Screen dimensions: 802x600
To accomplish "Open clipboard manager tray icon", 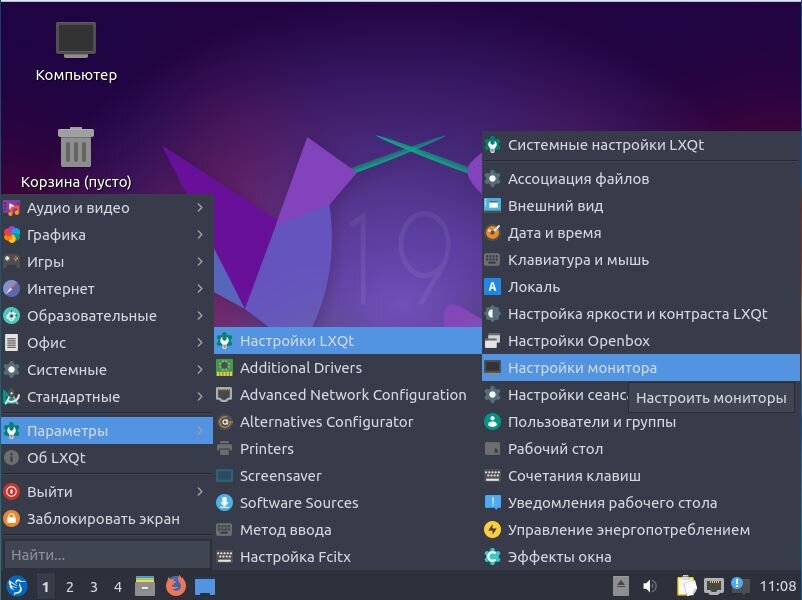I will pyautogui.click(x=686, y=586).
